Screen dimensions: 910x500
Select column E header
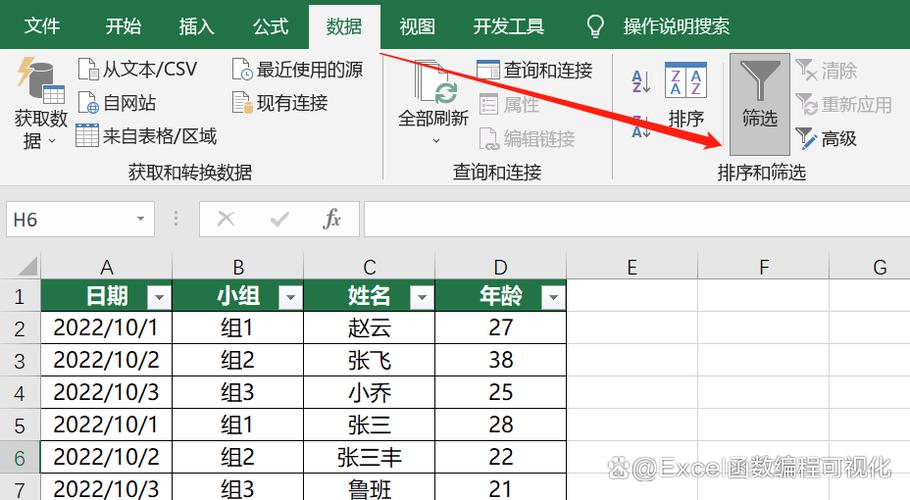click(632, 267)
